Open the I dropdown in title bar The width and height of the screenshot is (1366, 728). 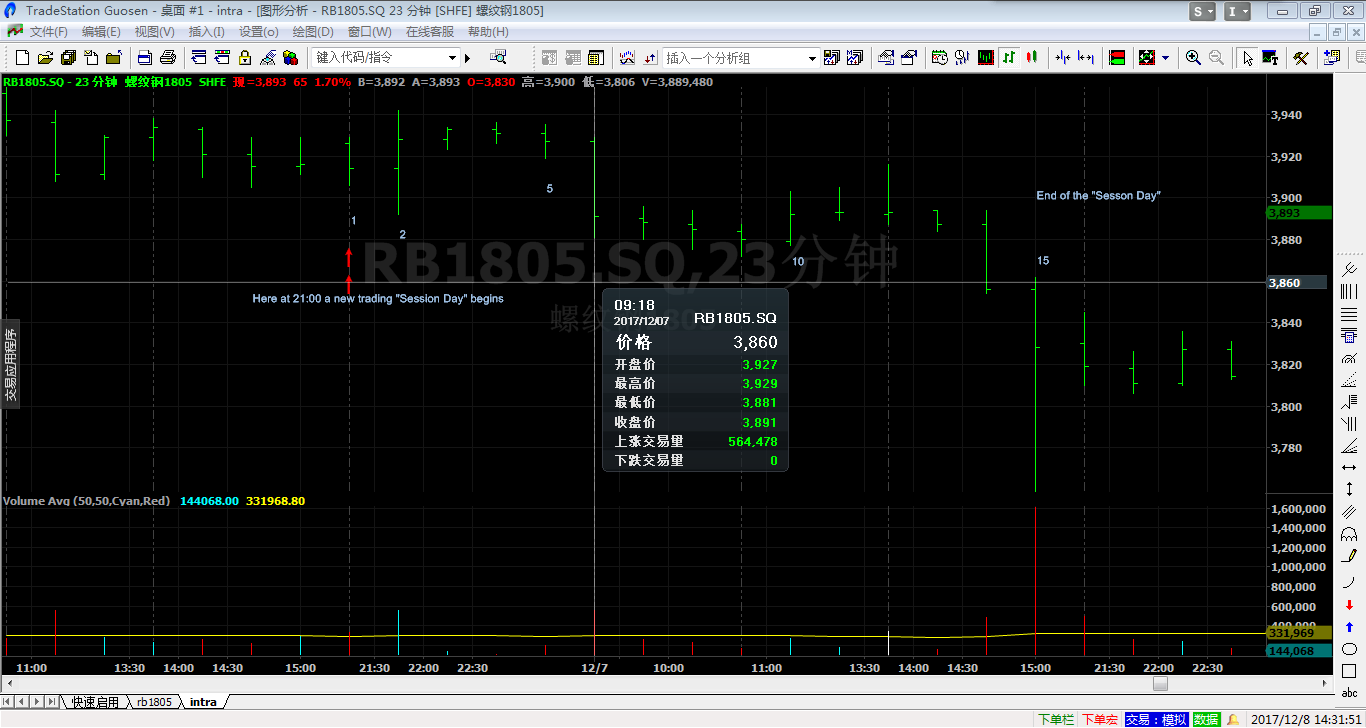point(1237,11)
